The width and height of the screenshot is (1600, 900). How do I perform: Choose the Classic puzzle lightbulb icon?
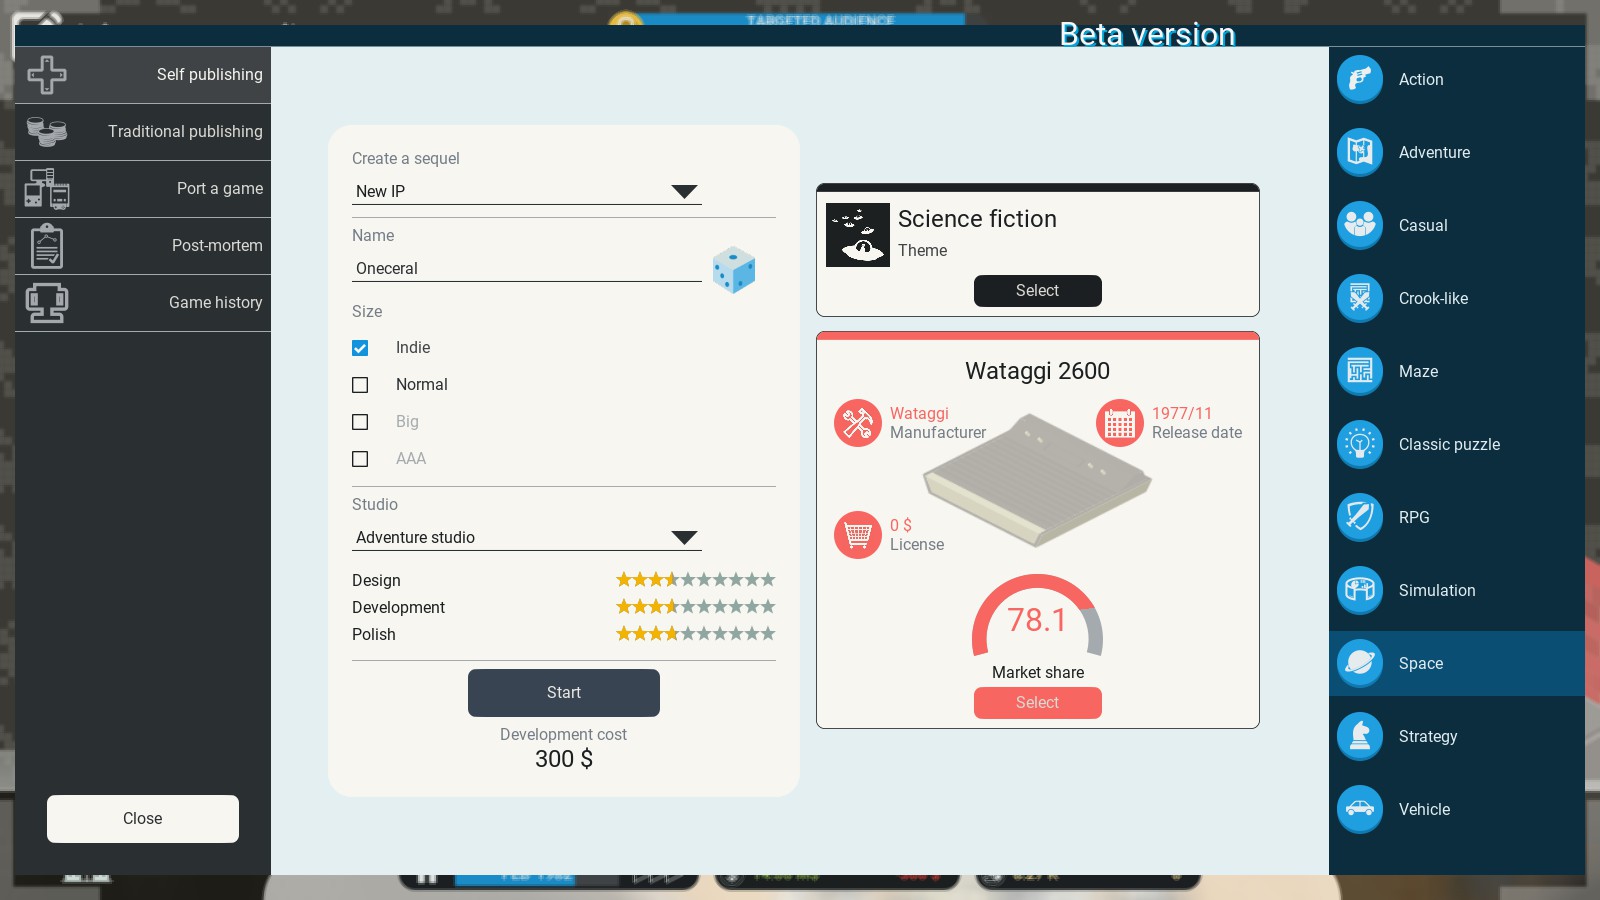pos(1359,444)
